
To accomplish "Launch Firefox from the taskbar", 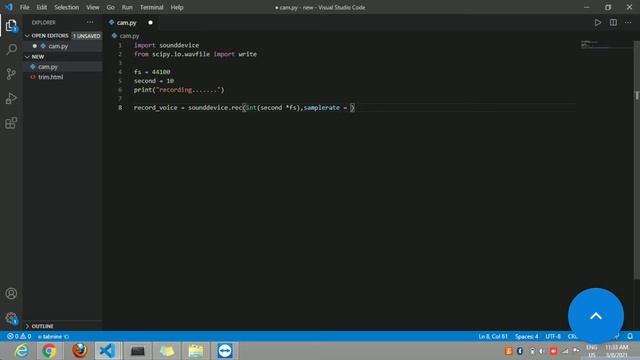I will click(x=79, y=351).
